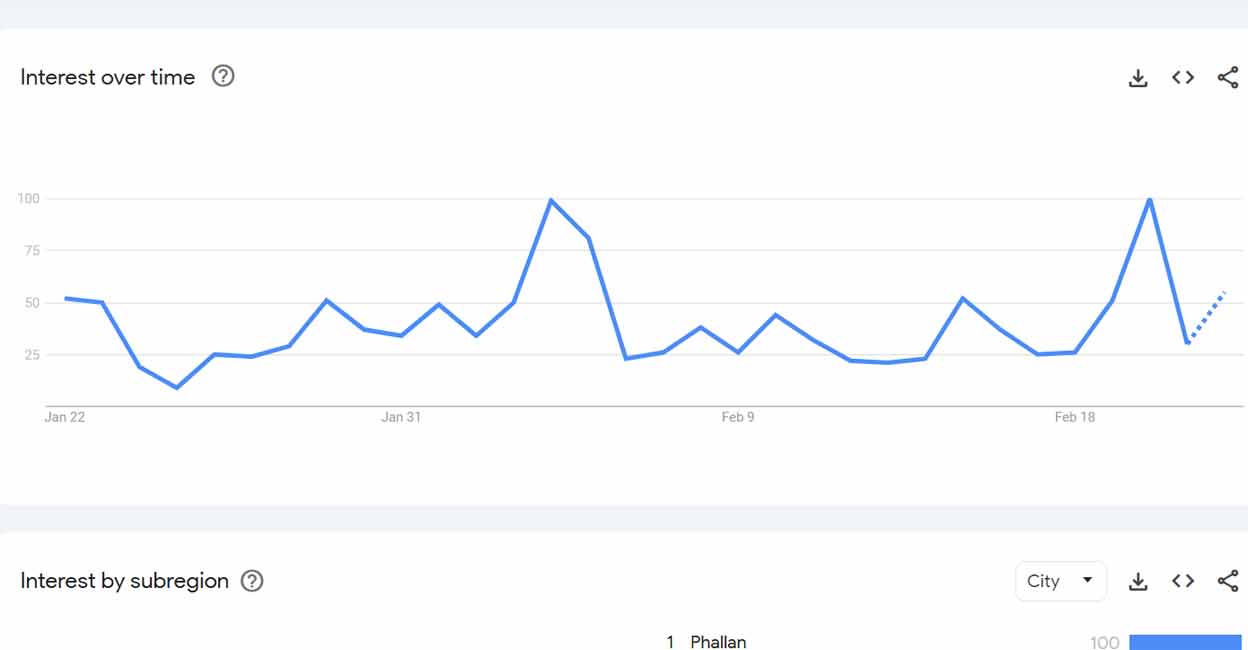Click the dotted forecast line segment

1207,315
